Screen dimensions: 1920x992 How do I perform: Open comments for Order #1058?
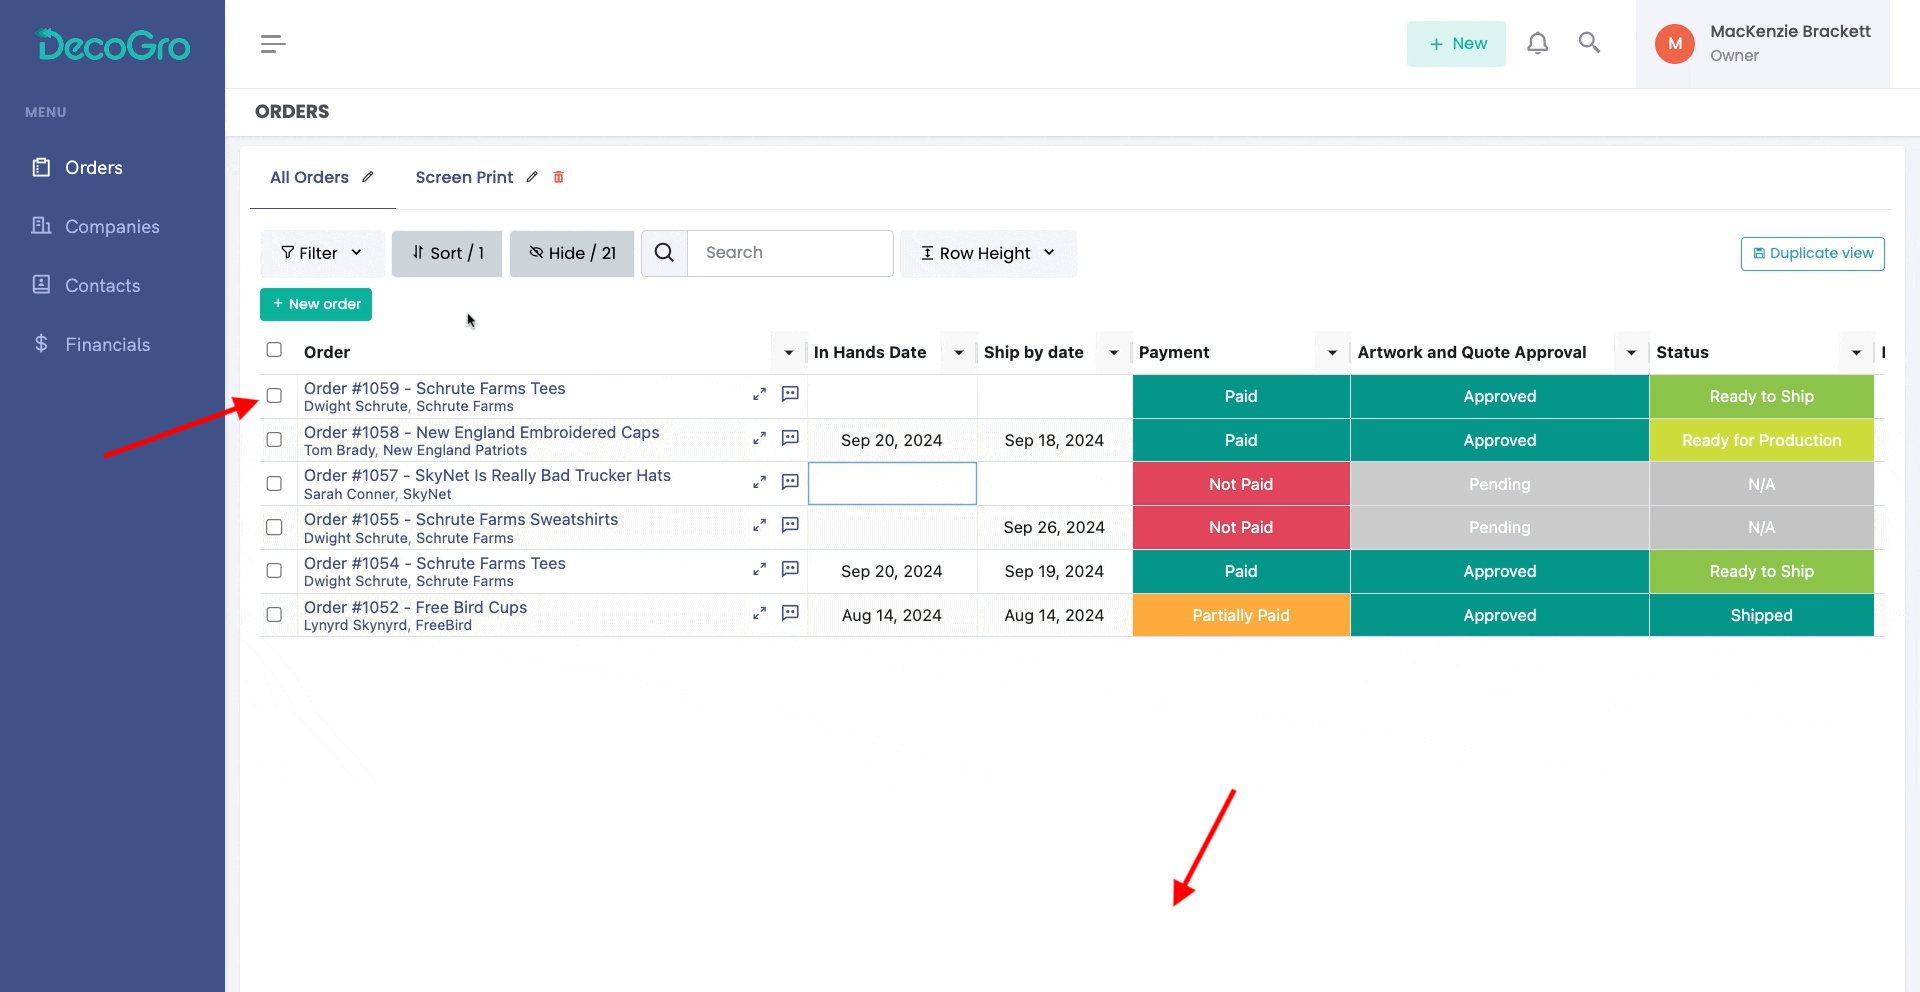click(790, 438)
